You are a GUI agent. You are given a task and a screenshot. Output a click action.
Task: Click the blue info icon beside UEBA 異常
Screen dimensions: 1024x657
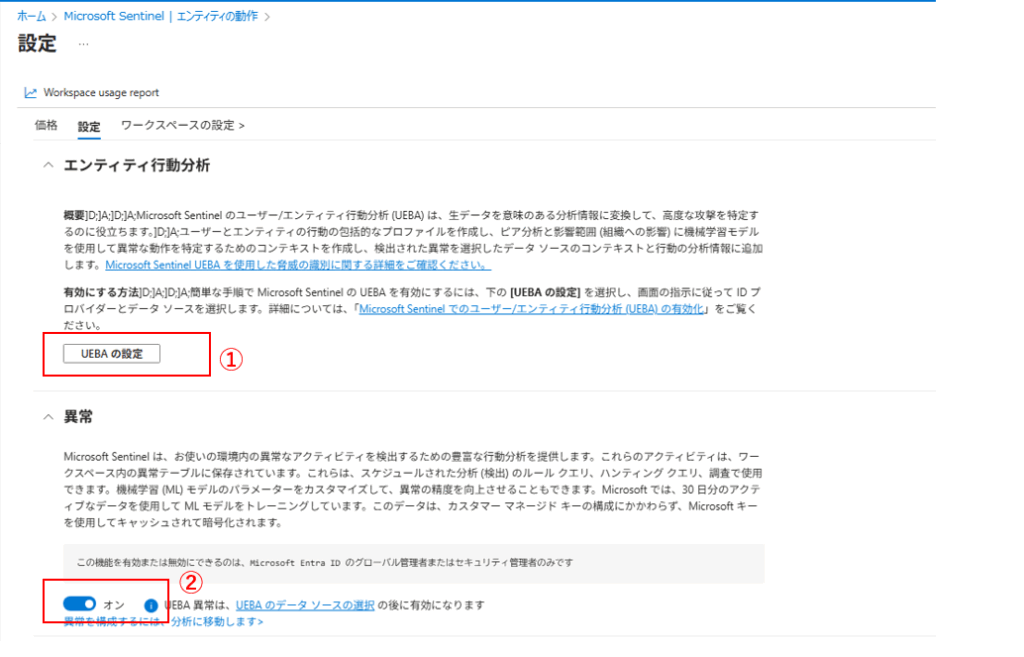point(151,605)
